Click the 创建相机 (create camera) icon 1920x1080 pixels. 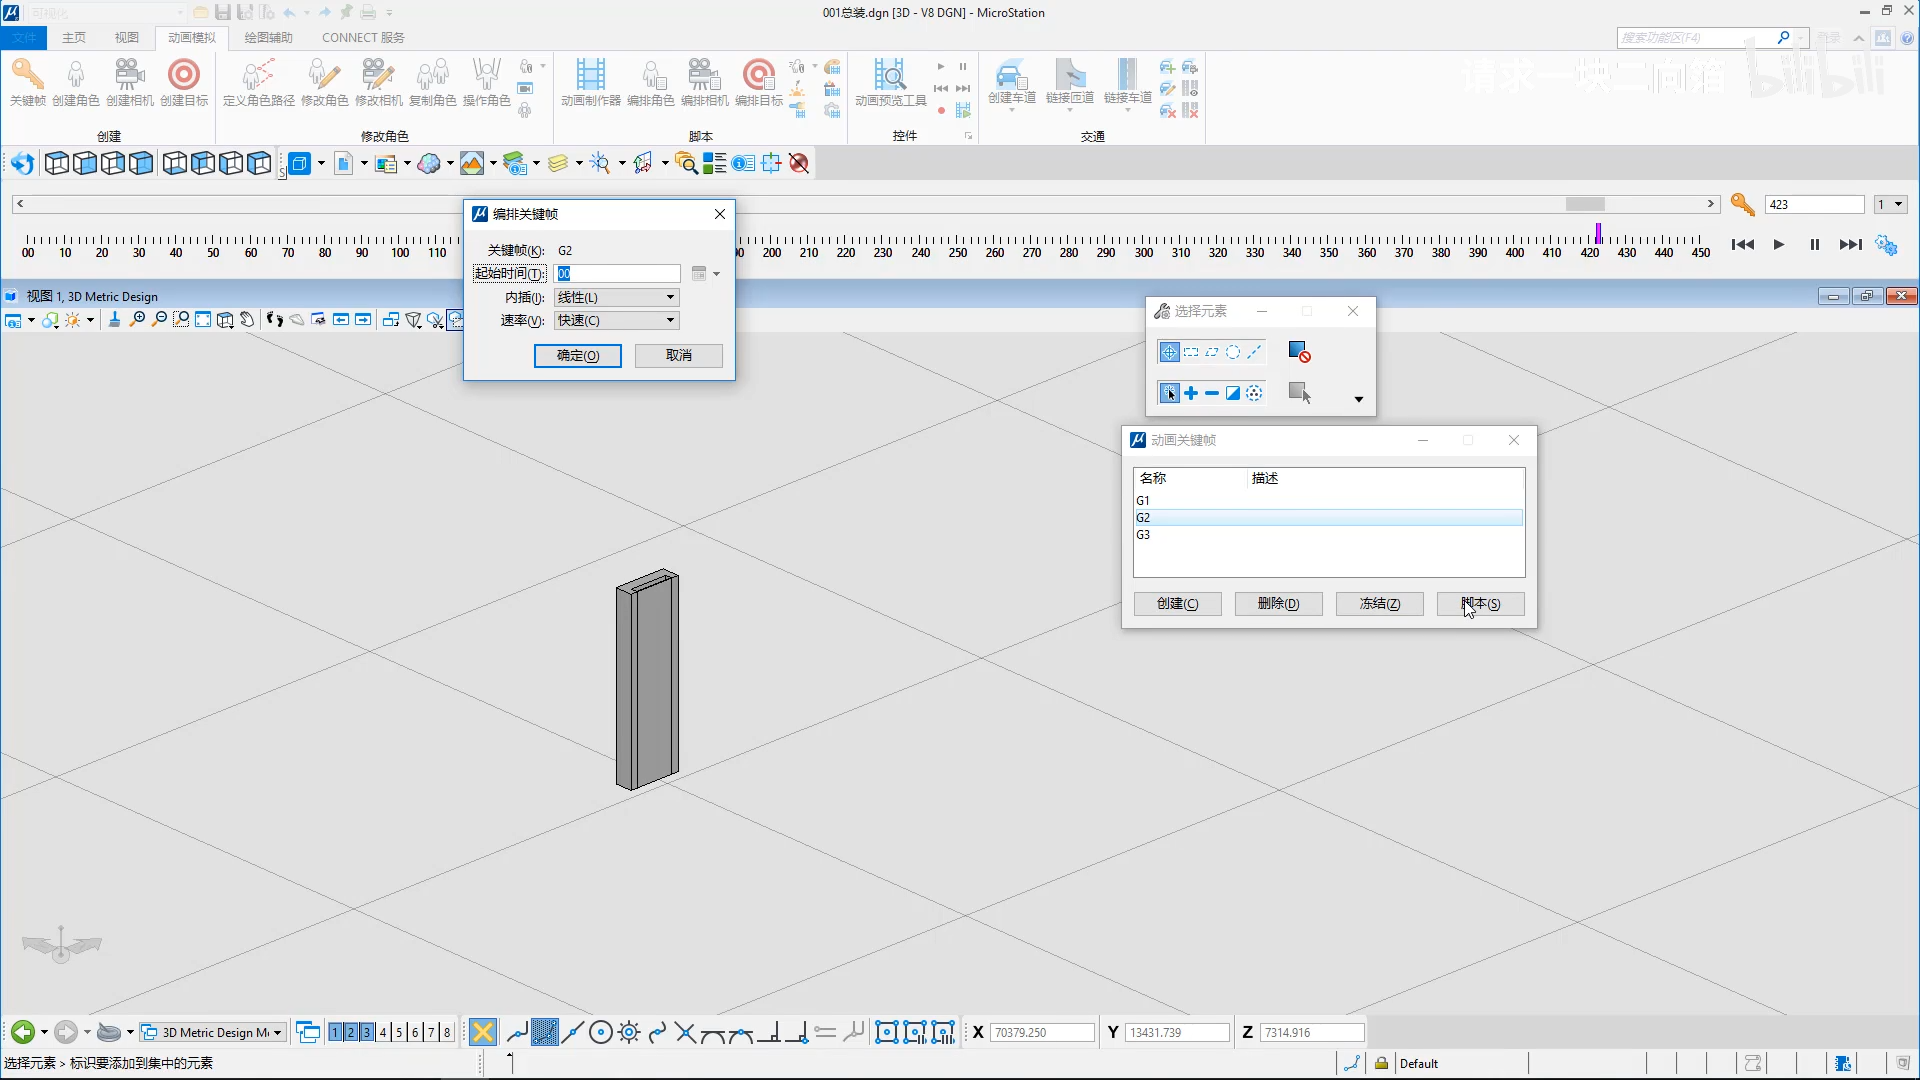tap(129, 76)
